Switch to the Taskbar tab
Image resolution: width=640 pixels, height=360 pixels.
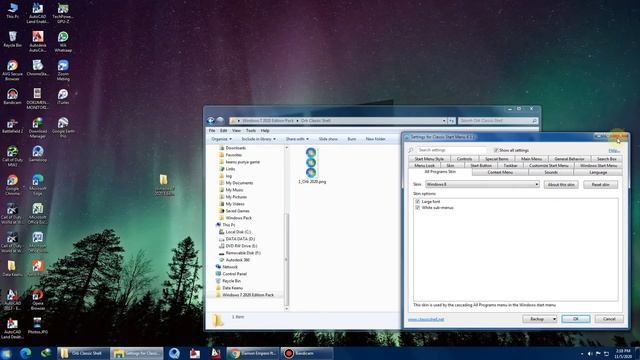(510, 166)
